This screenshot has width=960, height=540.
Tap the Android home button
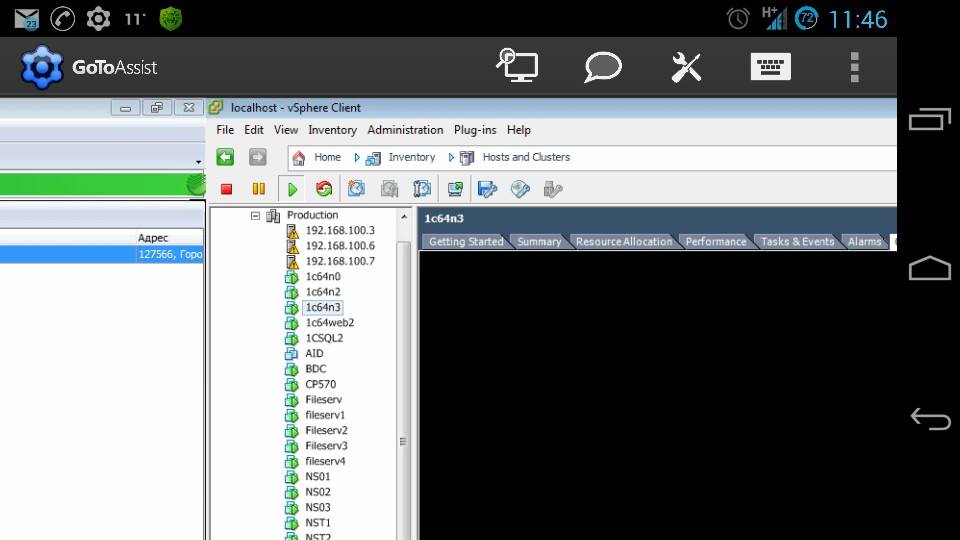tap(929, 268)
